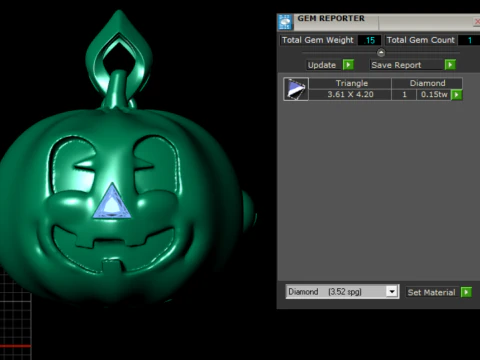Click the 3.61 X 4.20 size cell

[350, 95]
